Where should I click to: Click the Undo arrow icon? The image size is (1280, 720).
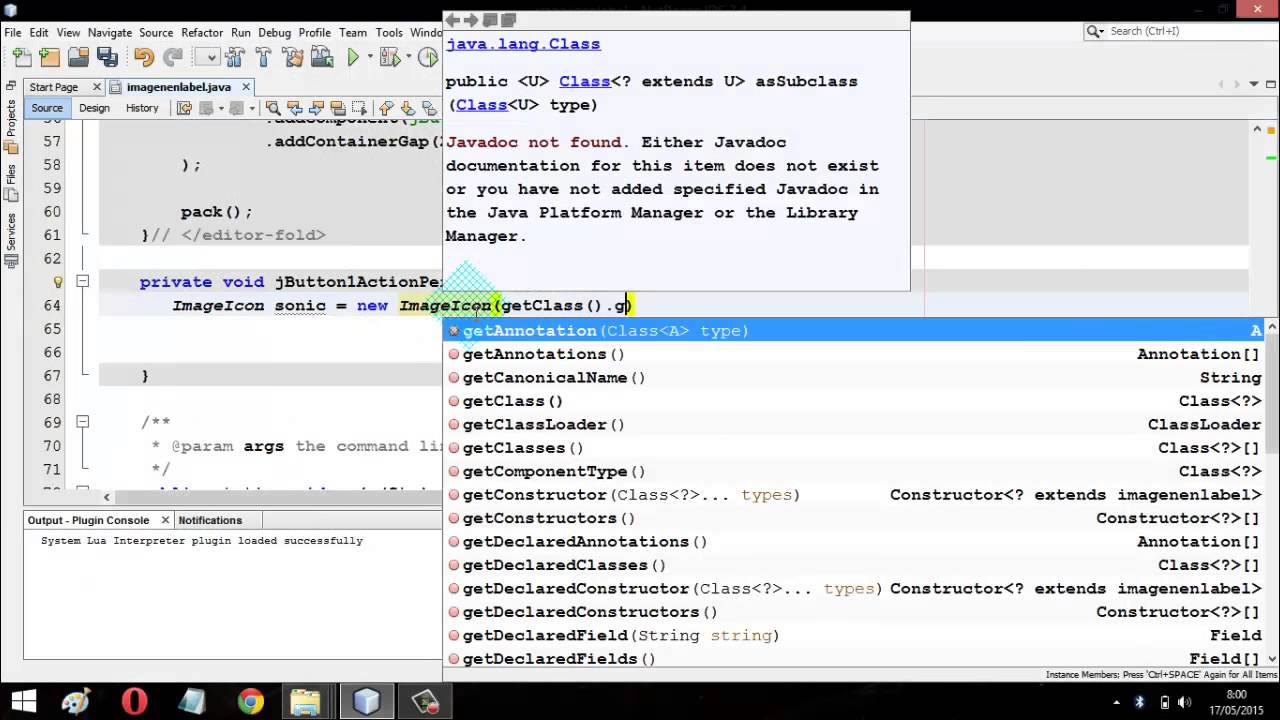tap(145, 58)
